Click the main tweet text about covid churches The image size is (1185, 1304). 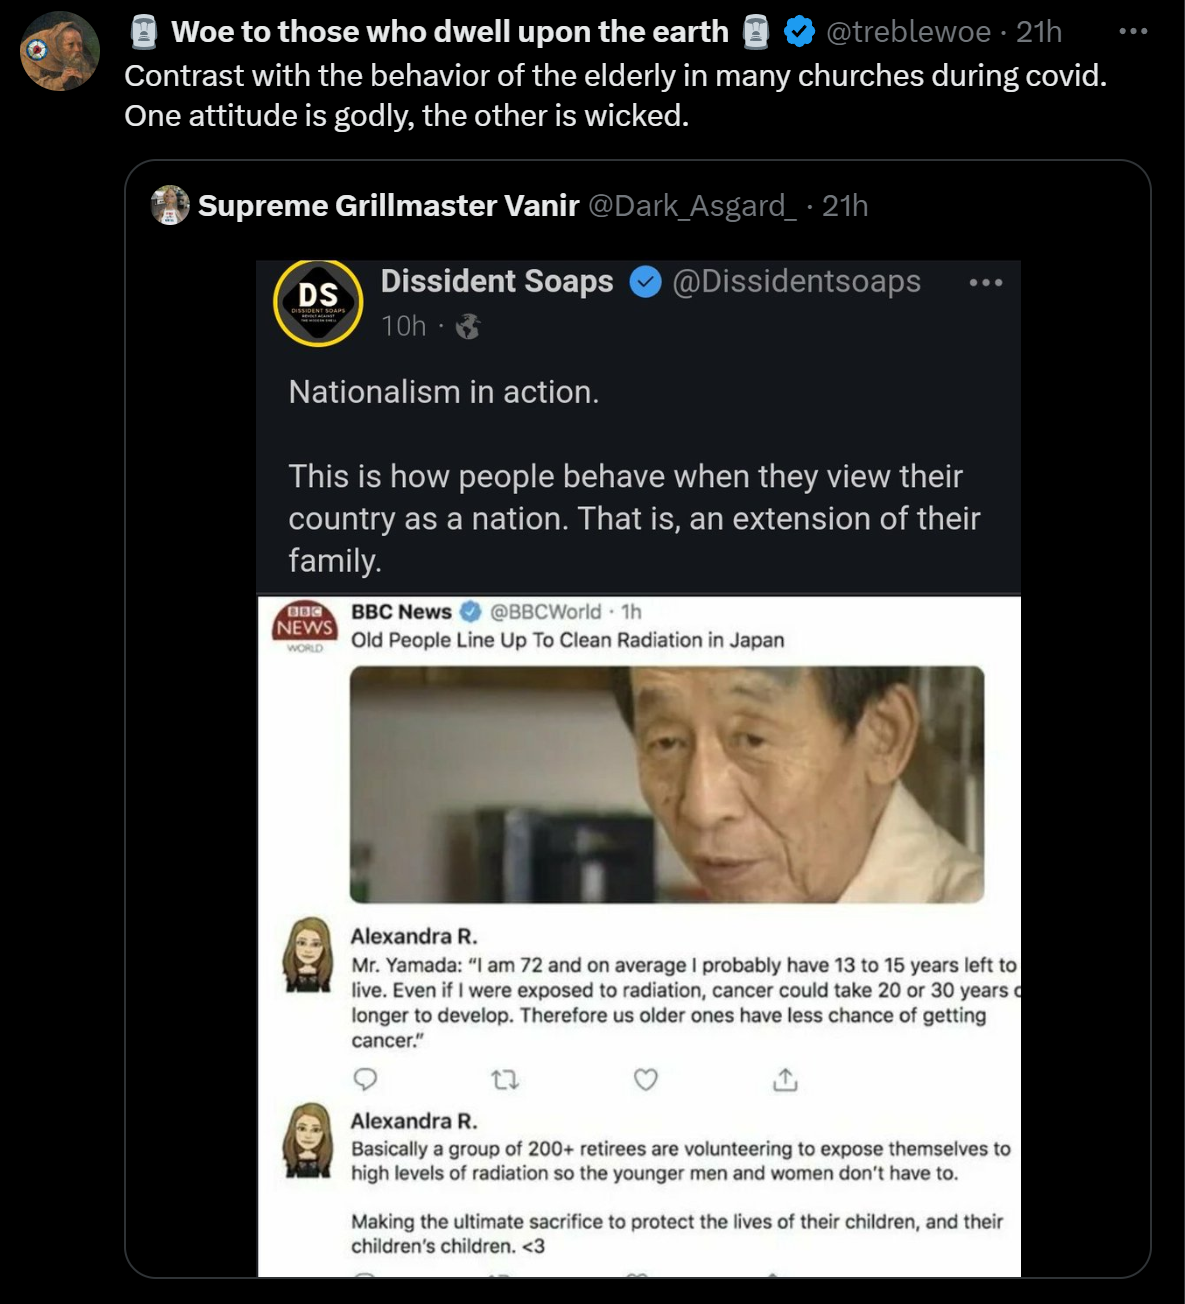pyautogui.click(x=615, y=96)
